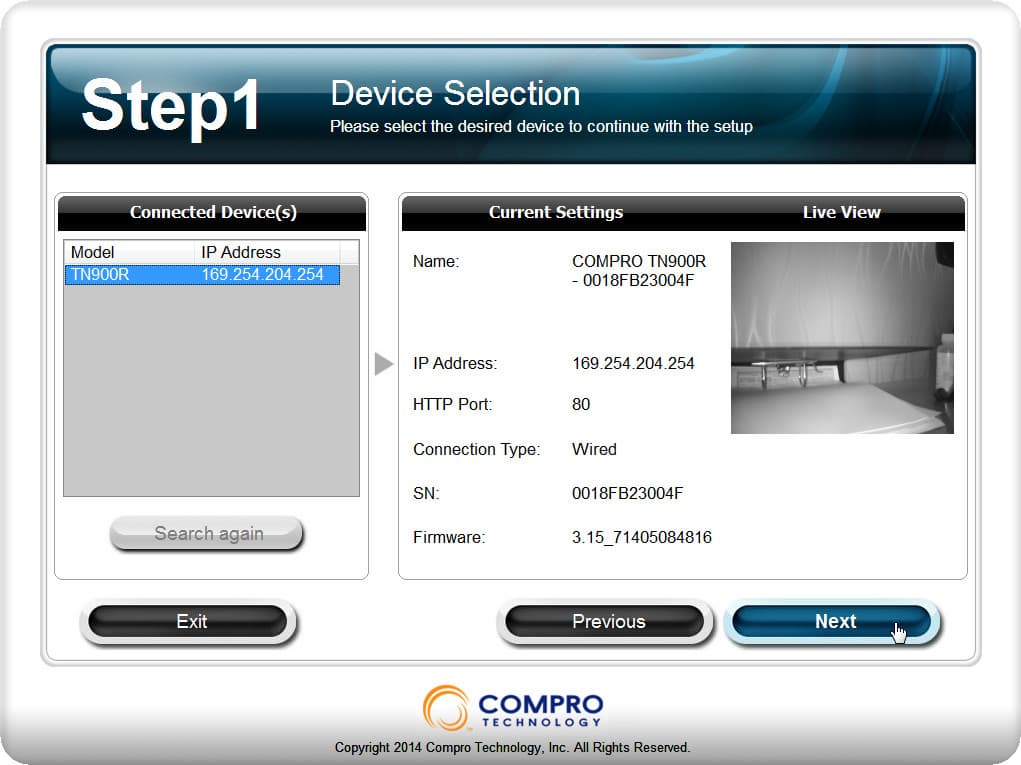Select the TN900R device row

point(203,275)
